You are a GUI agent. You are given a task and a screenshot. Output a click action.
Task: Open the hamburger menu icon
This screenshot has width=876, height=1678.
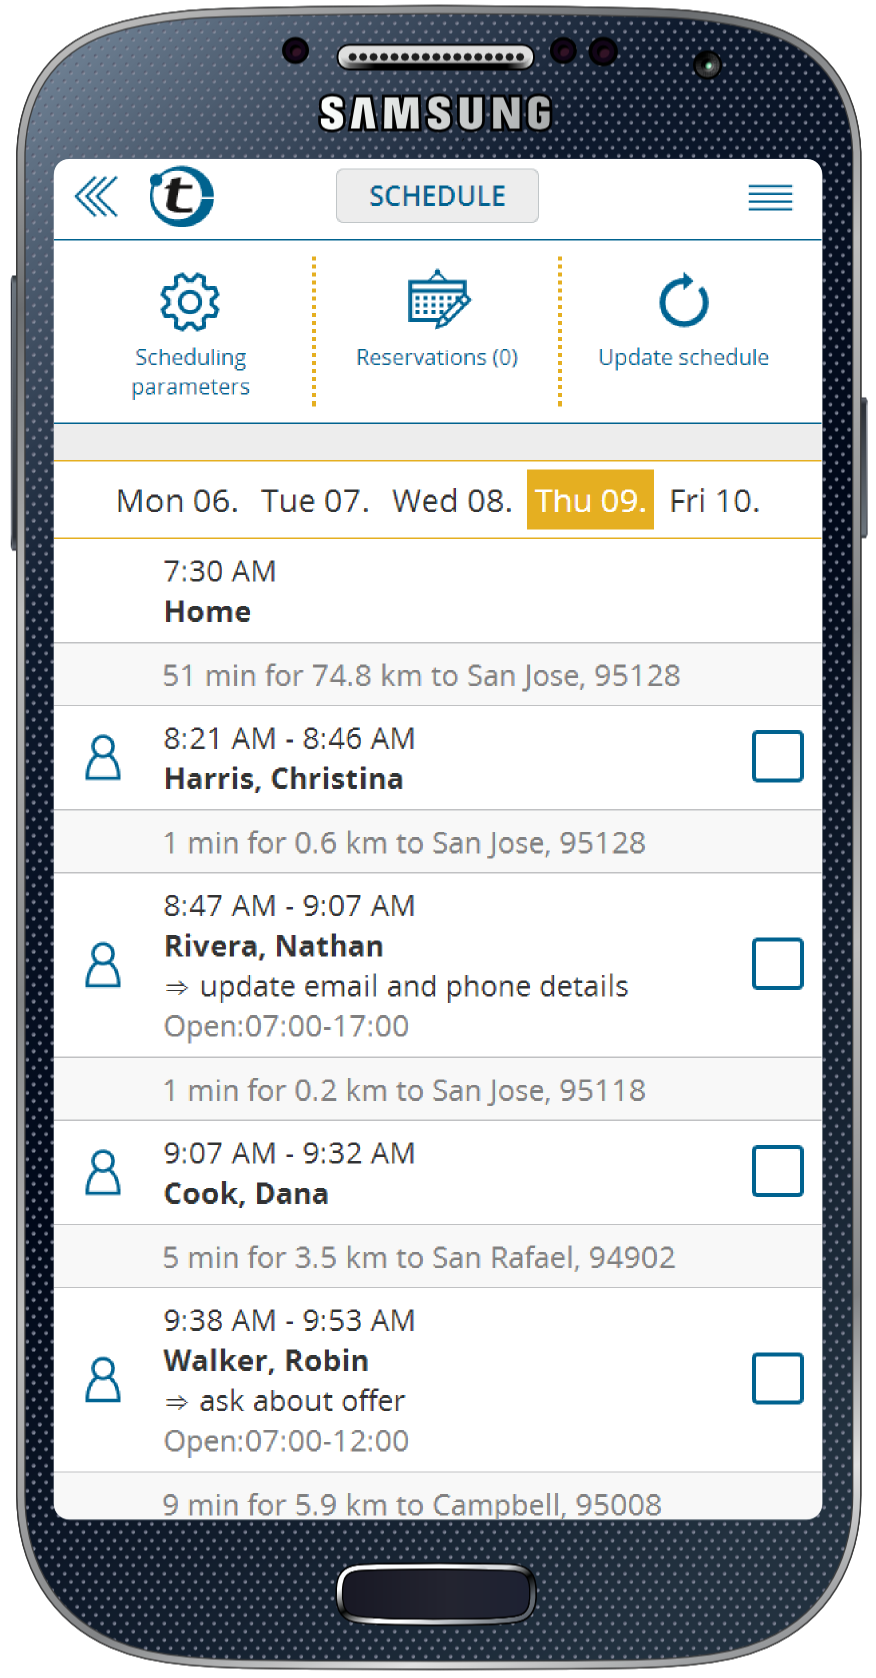click(x=770, y=197)
